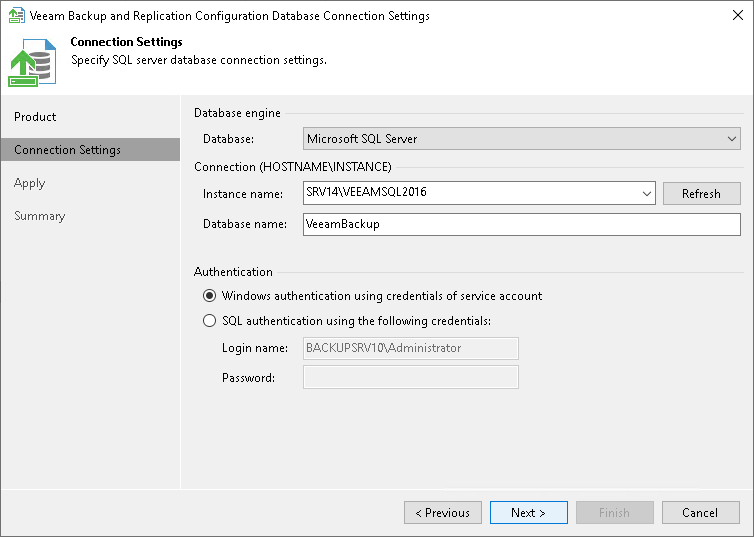Screen dimensions: 754x537
Task: Click the 'Connection (HOSTNAME\INSTANCE)' group label
Action: click(x=293, y=167)
